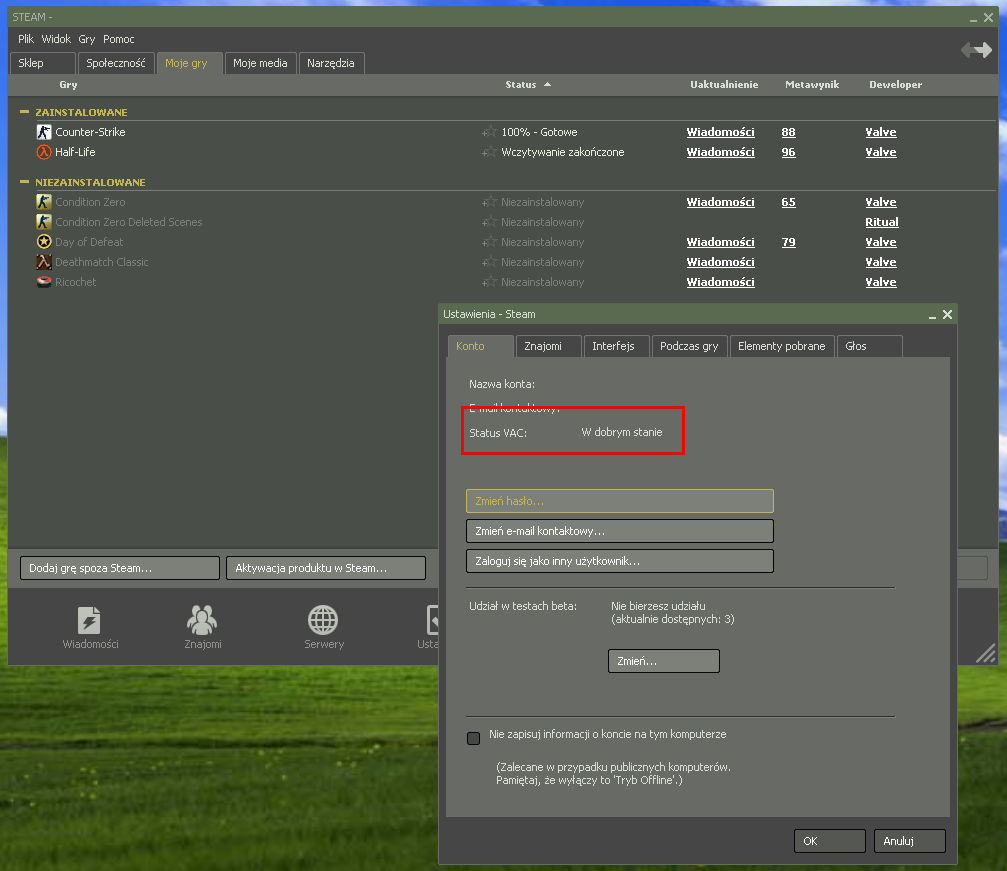Click the Half-Life lambda icon
The height and width of the screenshot is (871, 1007).
click(x=44, y=152)
